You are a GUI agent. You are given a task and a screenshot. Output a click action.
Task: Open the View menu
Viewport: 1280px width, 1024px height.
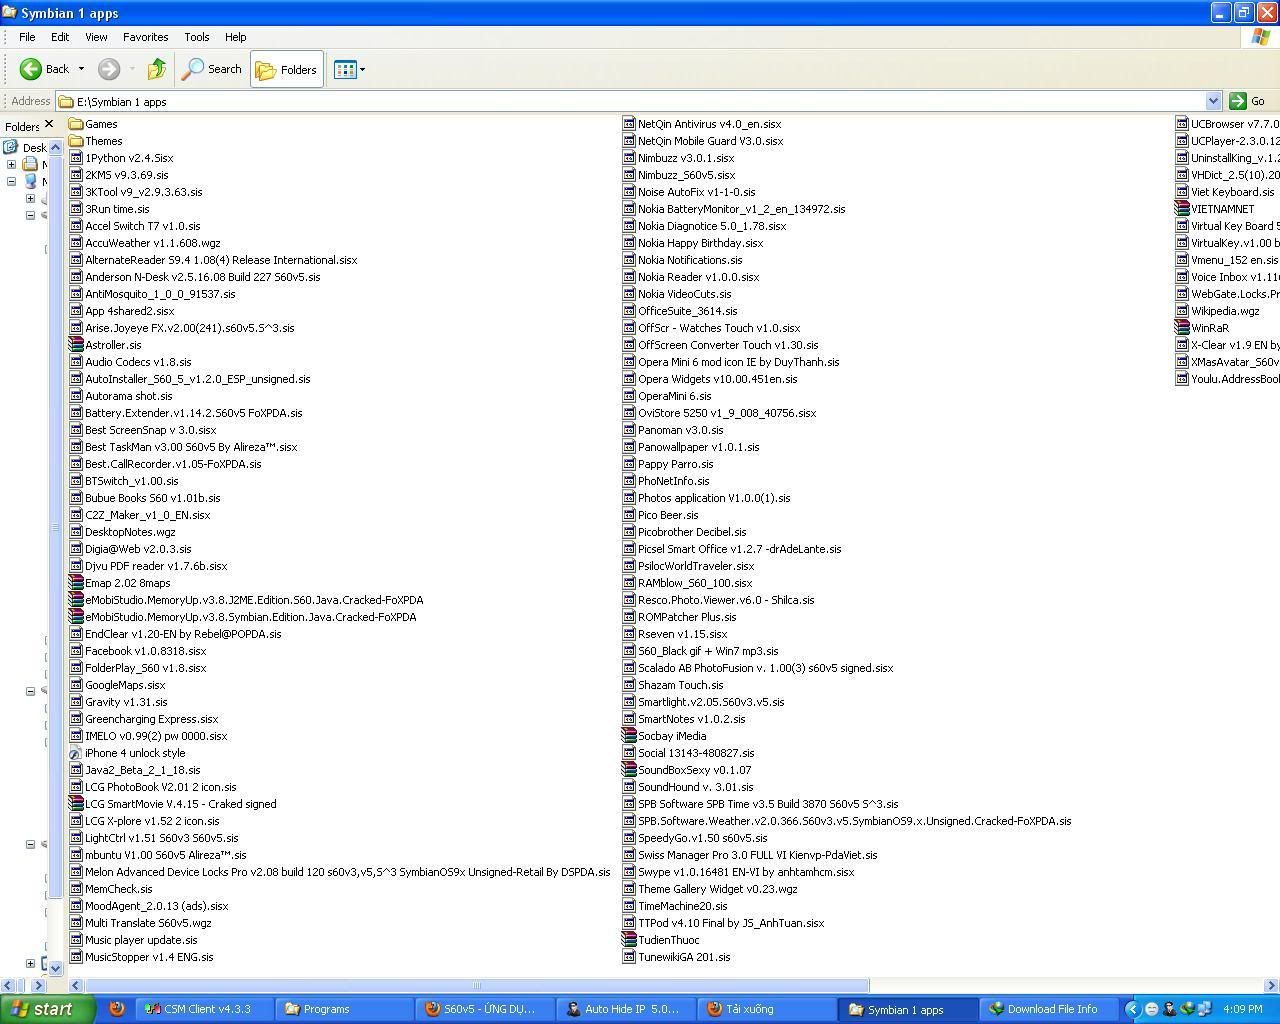[x=96, y=37]
